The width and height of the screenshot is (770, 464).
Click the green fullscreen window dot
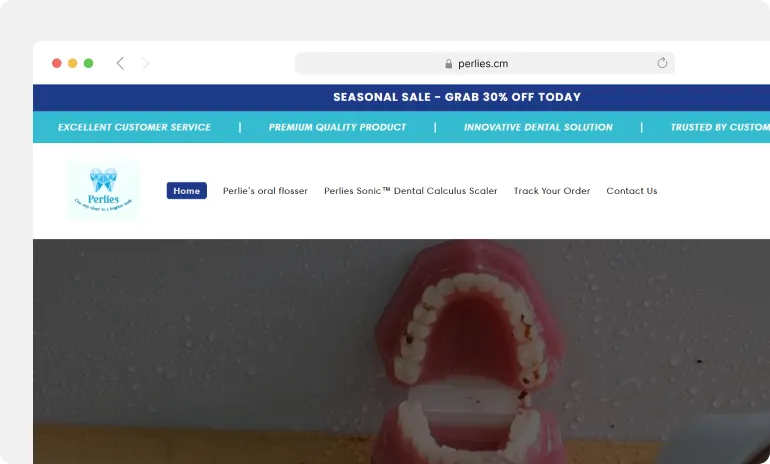pyautogui.click(x=88, y=63)
